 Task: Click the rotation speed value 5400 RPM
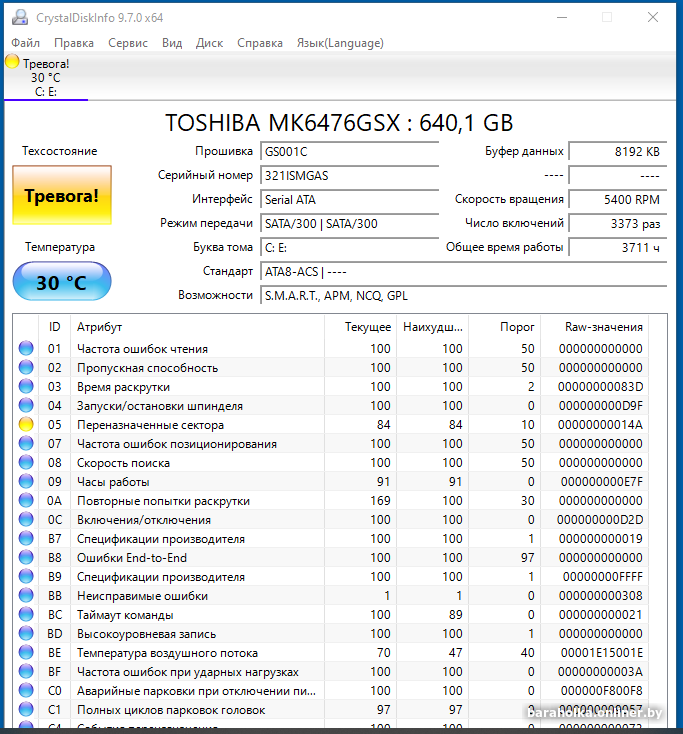618,199
